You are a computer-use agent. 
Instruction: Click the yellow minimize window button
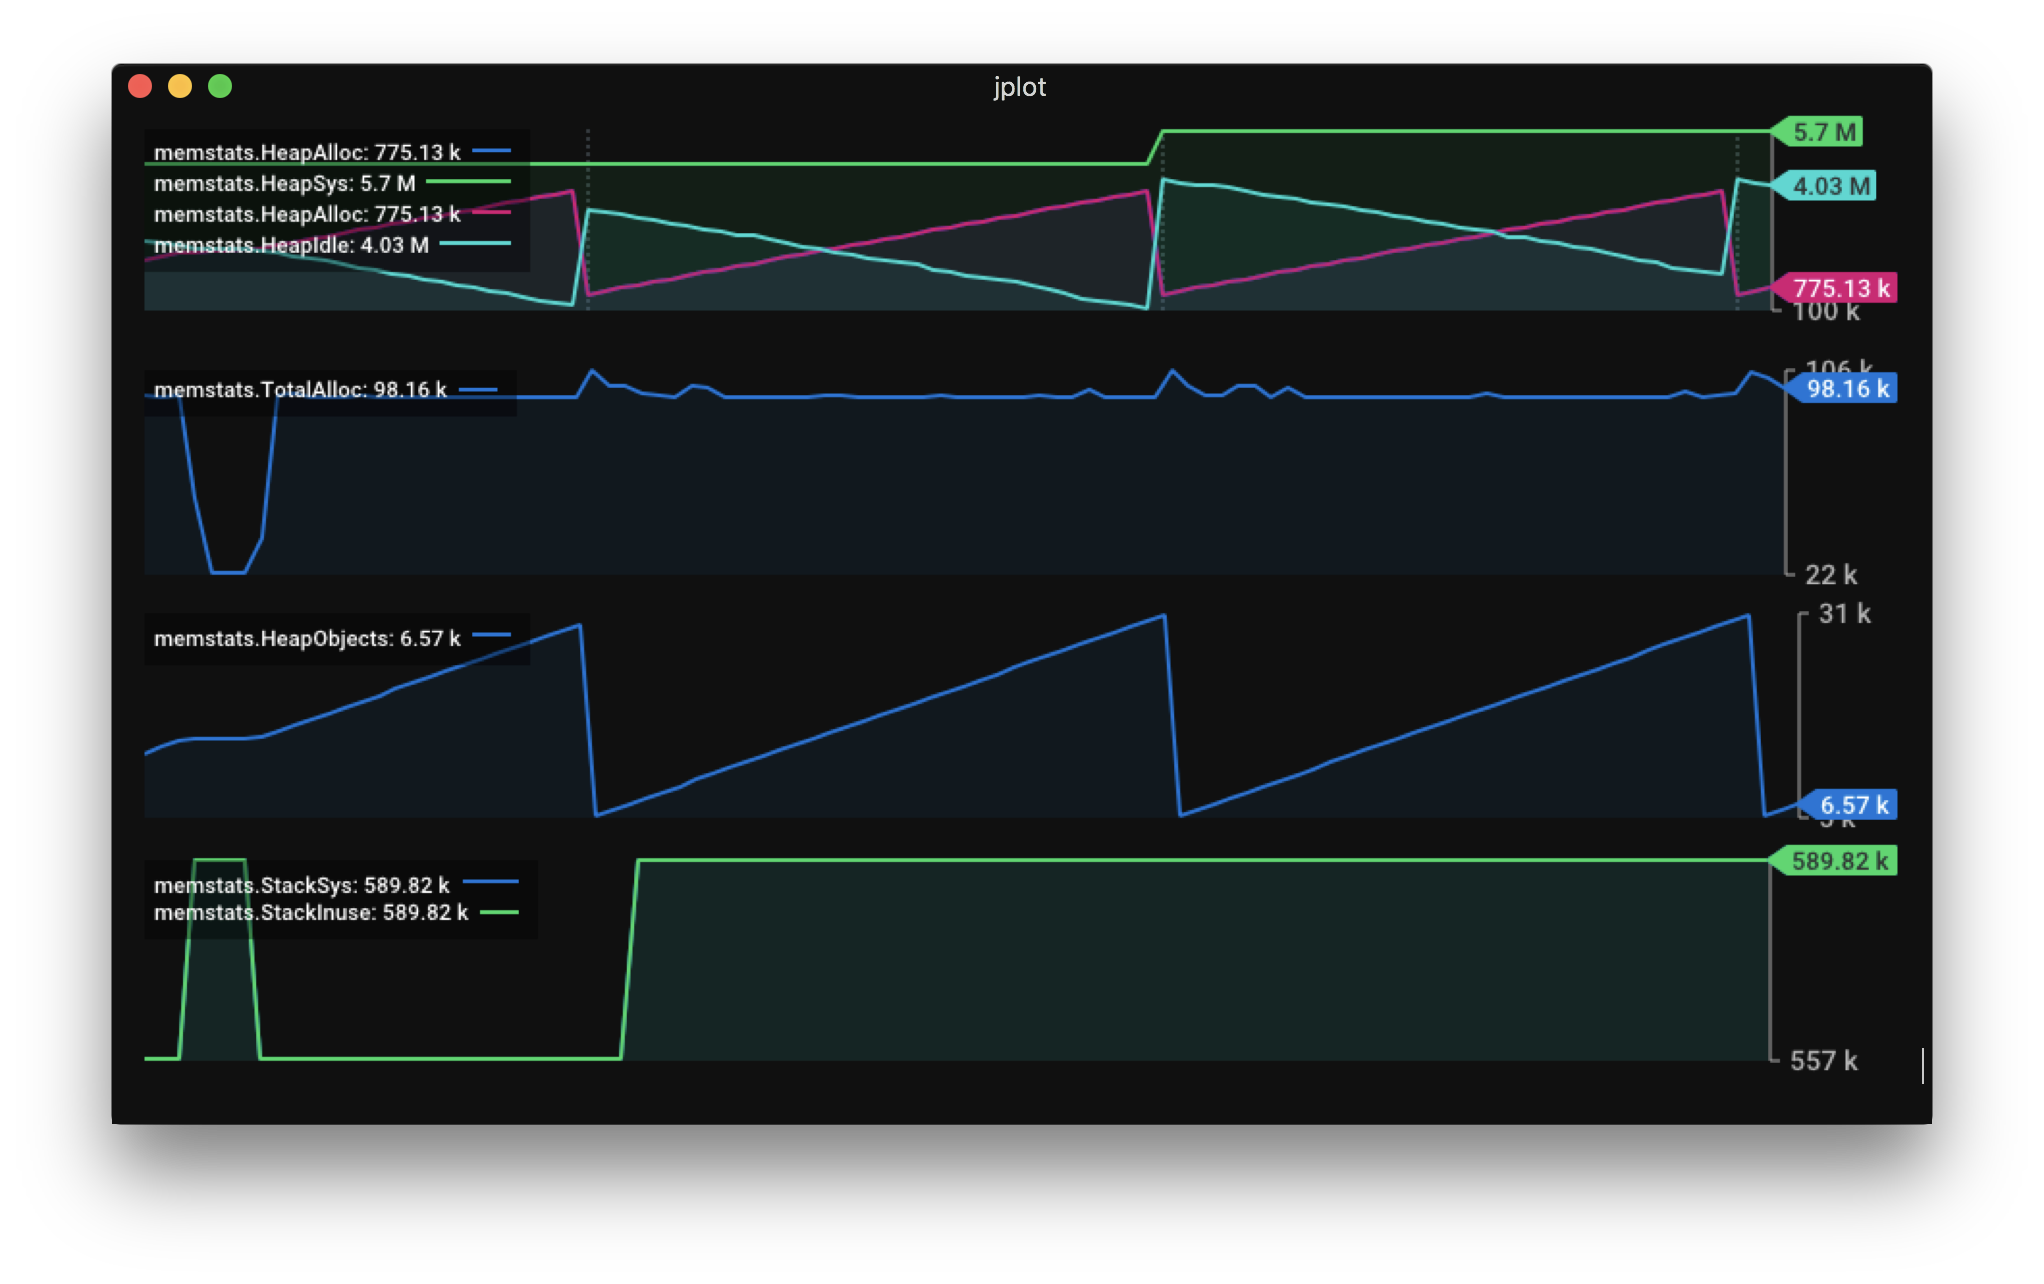coord(180,87)
